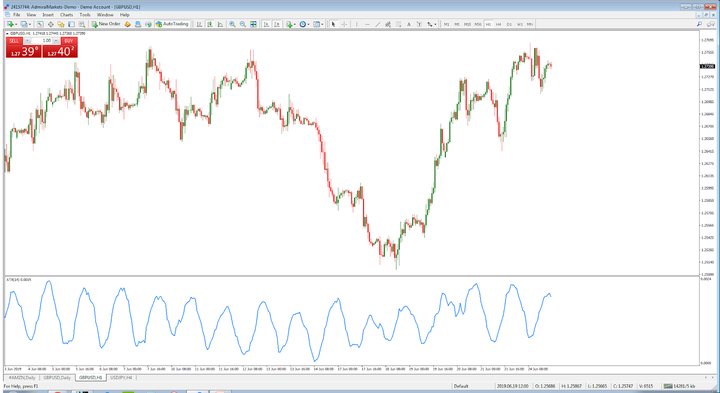The width and height of the screenshot is (720, 393).
Task: Switch timeframe to M15
Action: coord(467,24)
